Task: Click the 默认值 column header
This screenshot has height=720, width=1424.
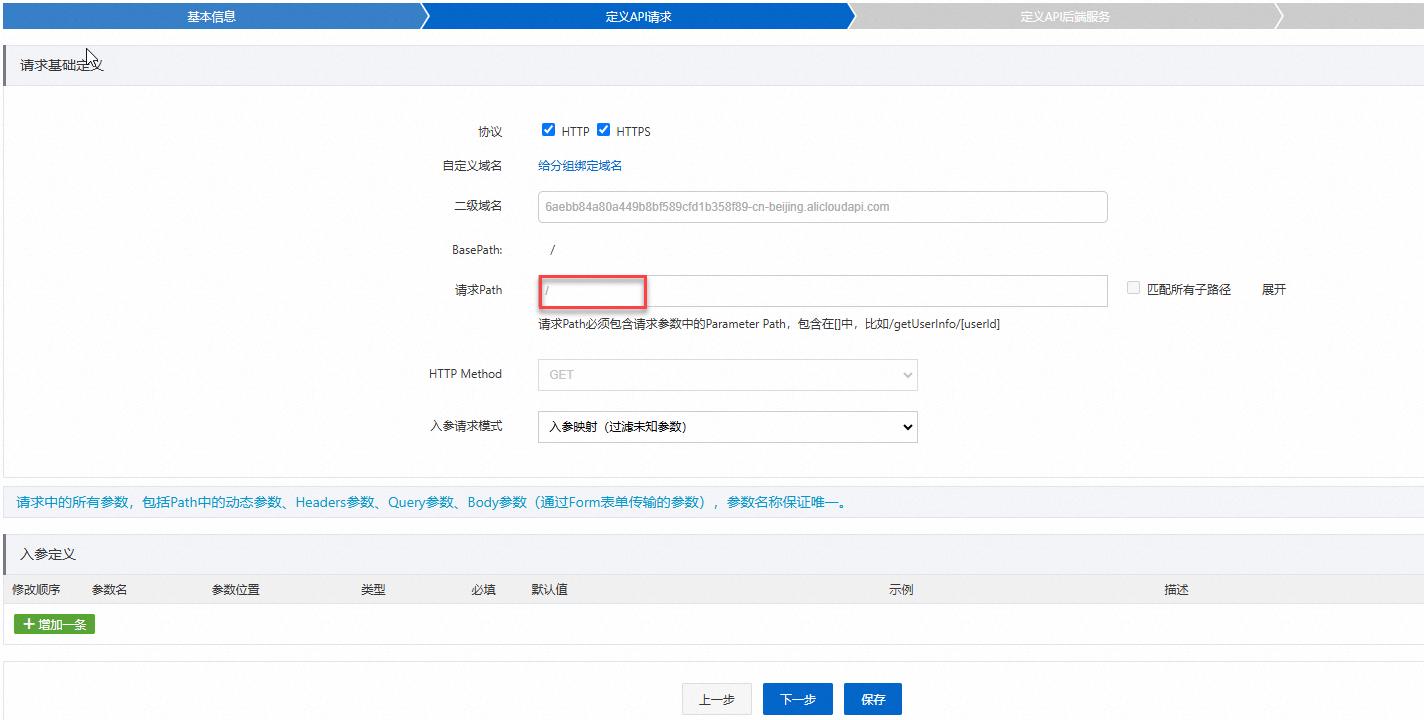Action: point(549,590)
